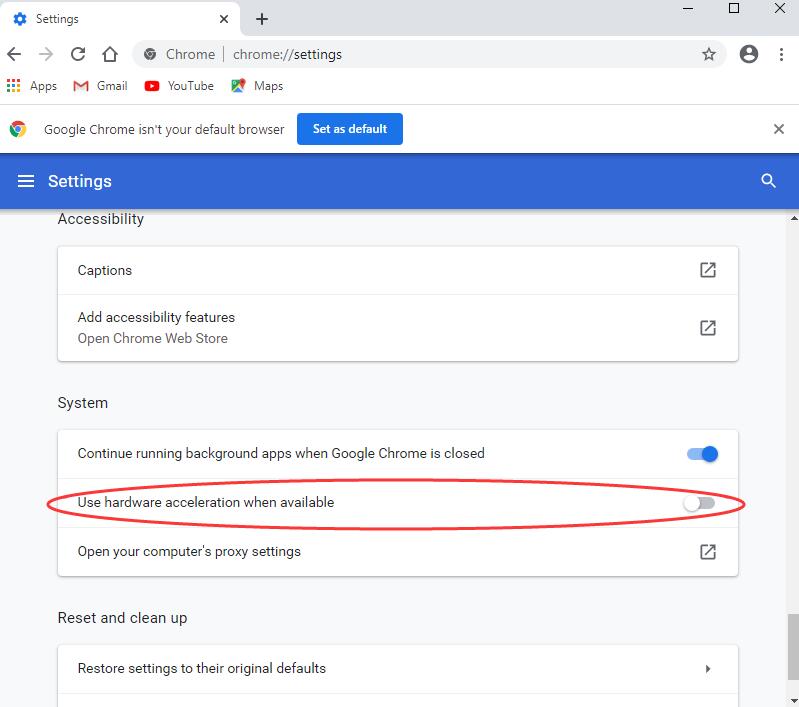Open the Gmail bookmark
The width and height of the screenshot is (799, 707).
100,86
